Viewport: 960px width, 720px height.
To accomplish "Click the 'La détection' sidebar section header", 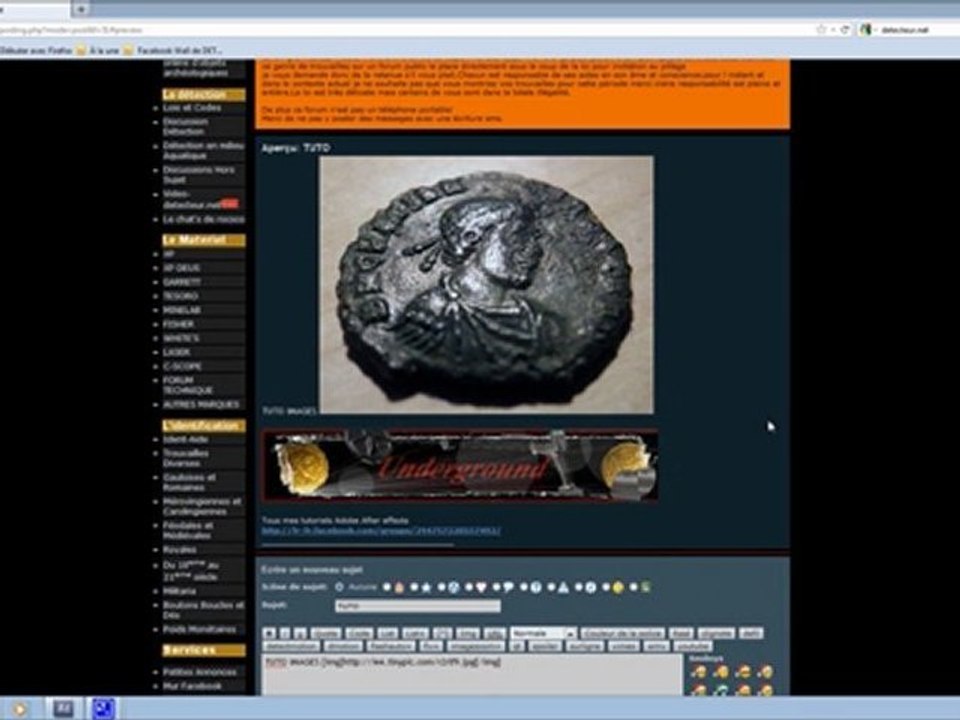I will click(x=204, y=95).
